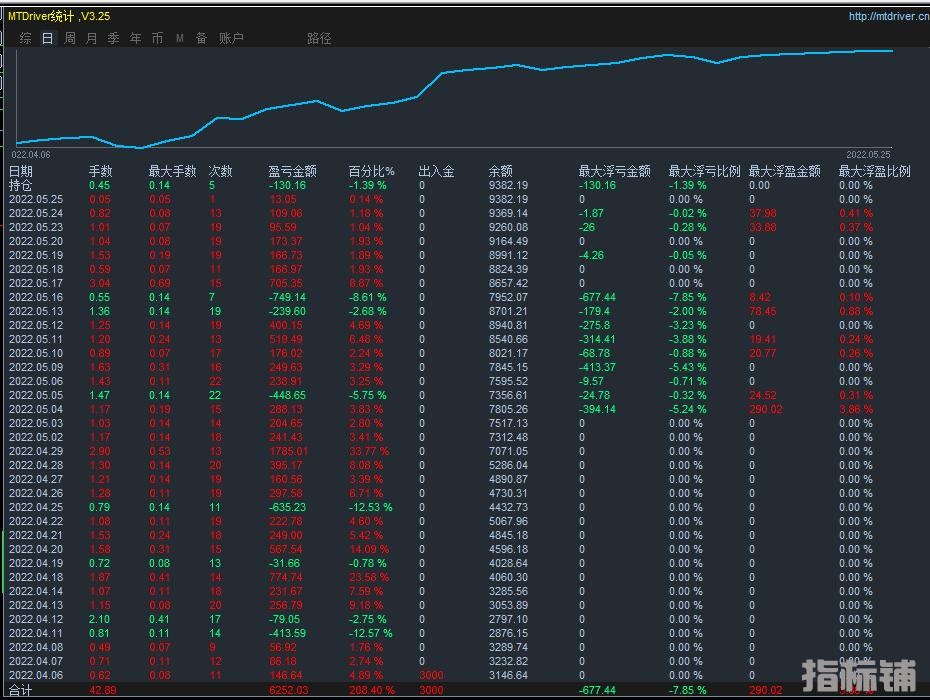Viewport: 930px width, 700px height.
Task: Click the 百分比% column header
Action: (371, 171)
